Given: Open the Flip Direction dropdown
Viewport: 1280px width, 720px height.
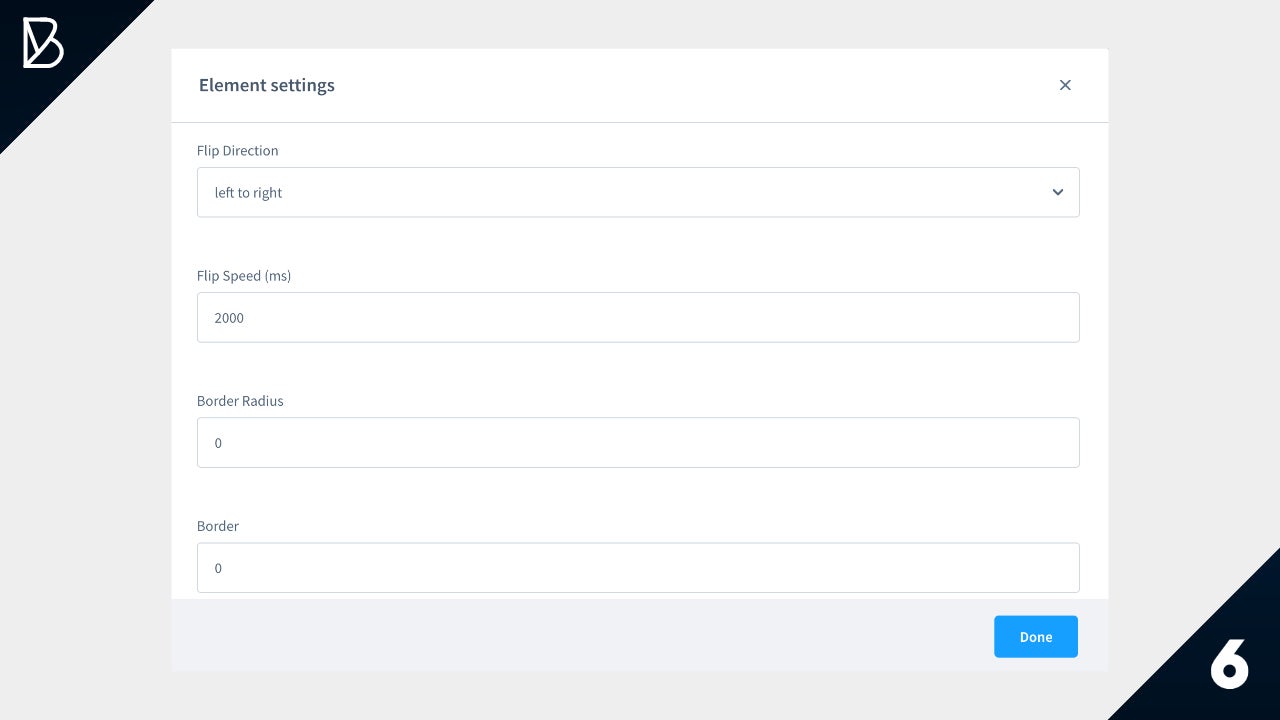Looking at the screenshot, I should tap(638, 192).
